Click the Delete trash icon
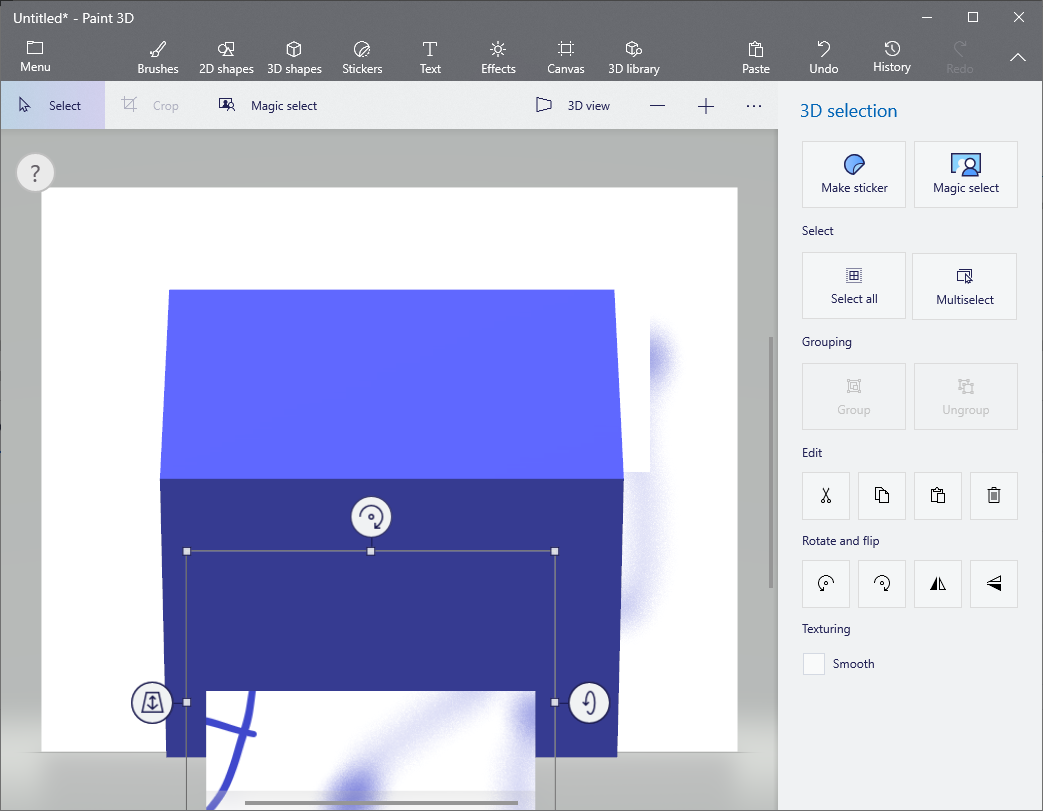Screen dimensions: 1043x811 click(993, 496)
